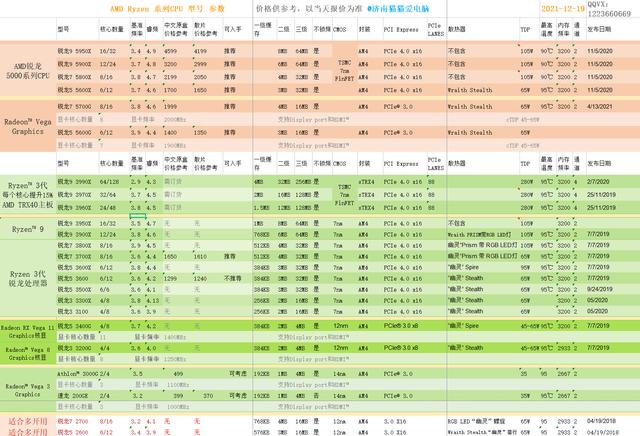Click the 'Radeon RX Vega 11 Graphics' group cell
Image resolution: width=640 pixels, height=436 pixels.
click(x=28, y=331)
